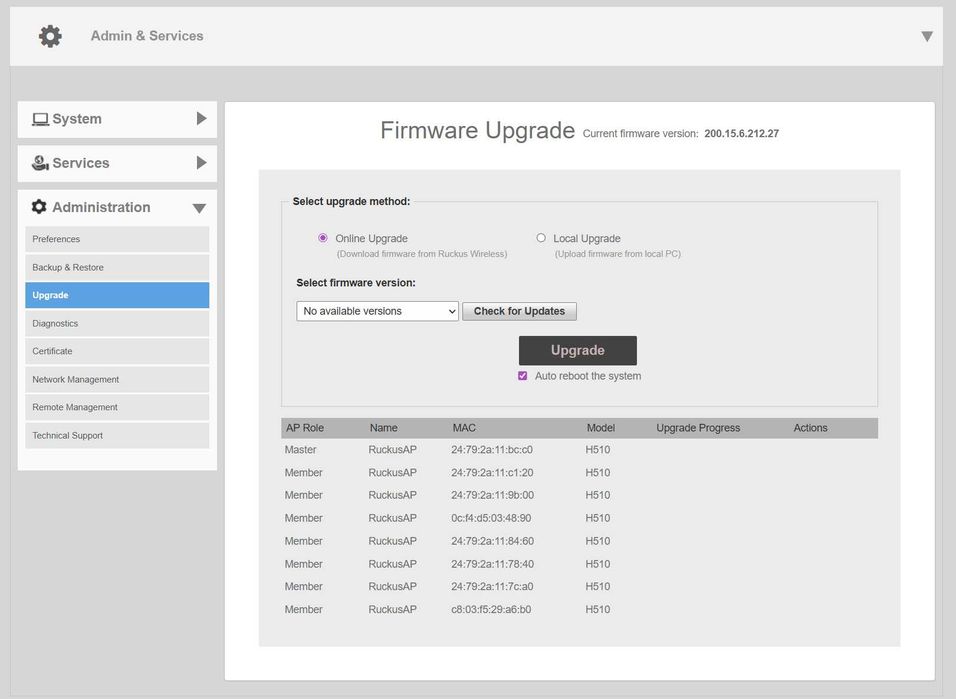Click the Upgrade Progress column header

click(698, 428)
